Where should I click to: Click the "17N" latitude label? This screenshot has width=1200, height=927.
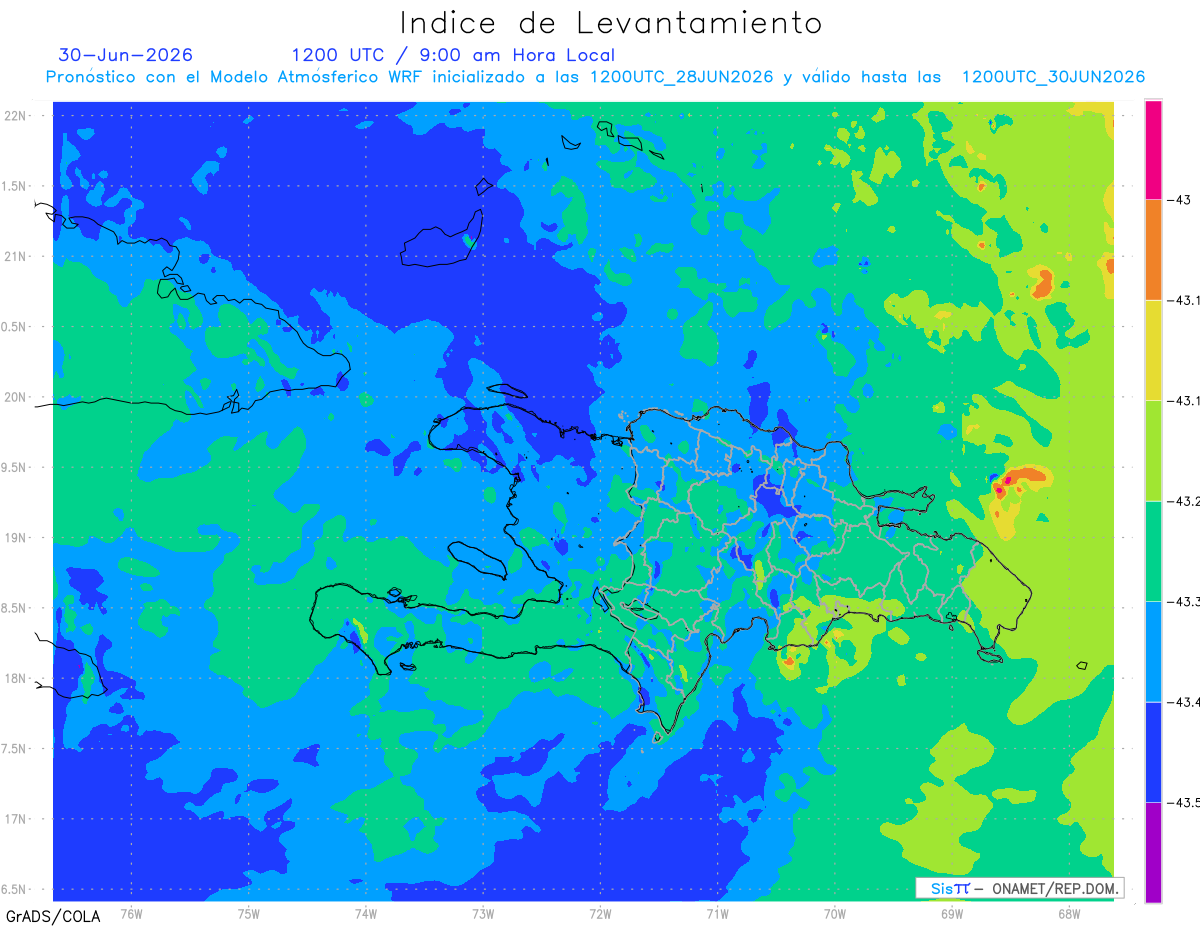(x=16, y=819)
